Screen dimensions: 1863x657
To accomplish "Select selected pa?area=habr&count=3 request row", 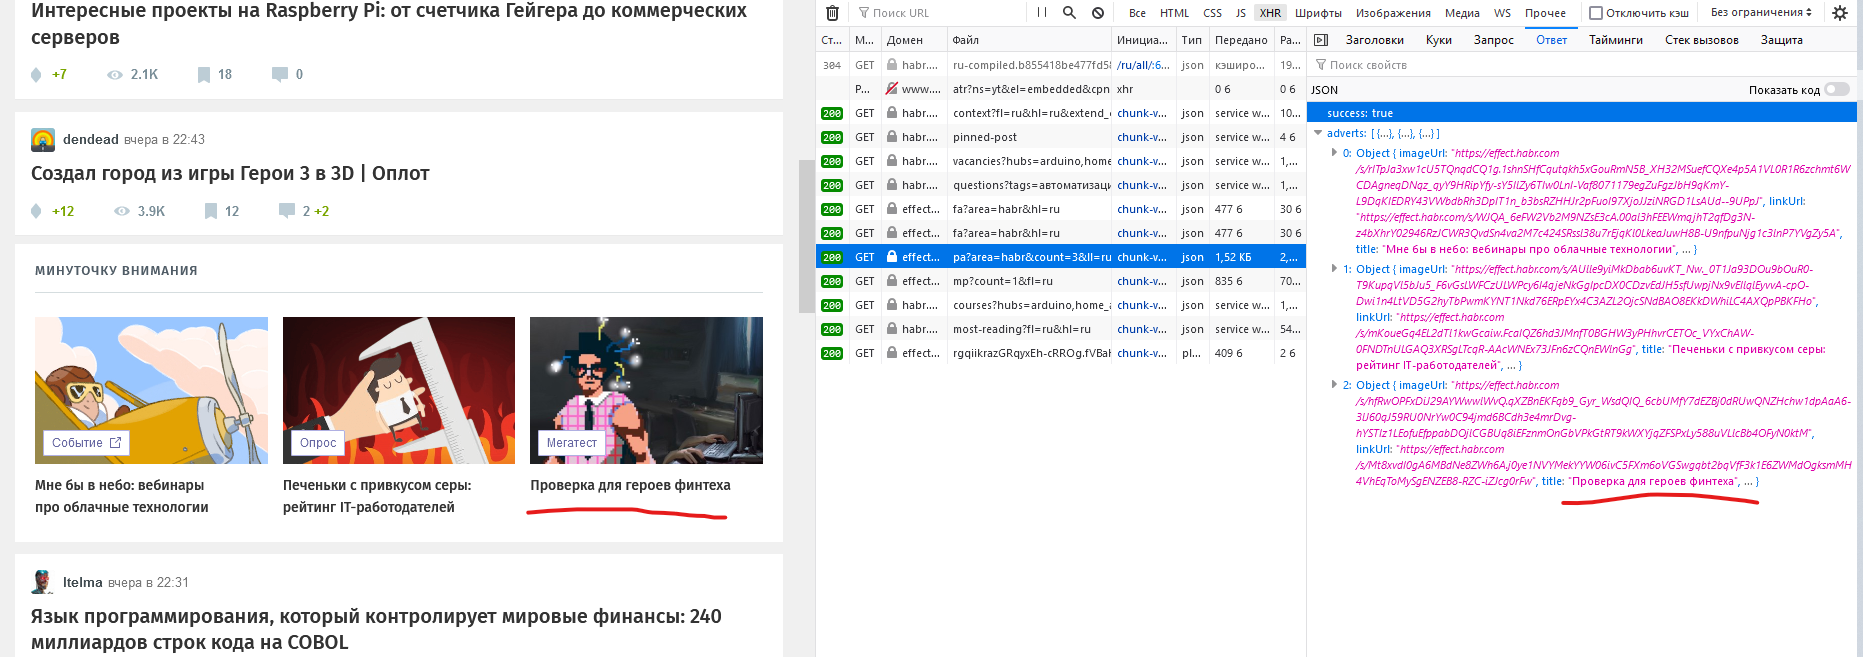I will click(x=1060, y=257).
